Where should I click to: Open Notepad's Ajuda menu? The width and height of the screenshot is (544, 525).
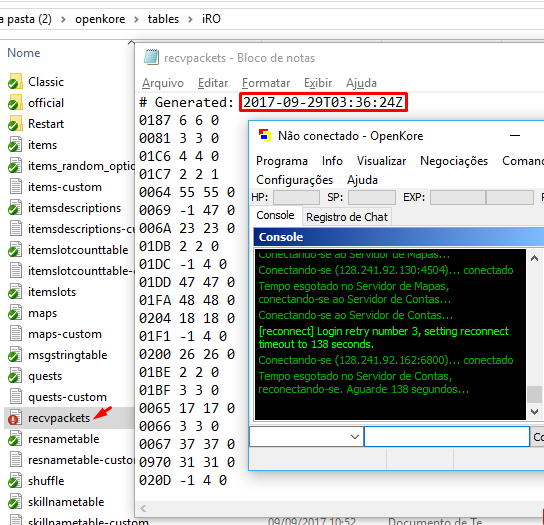point(361,83)
